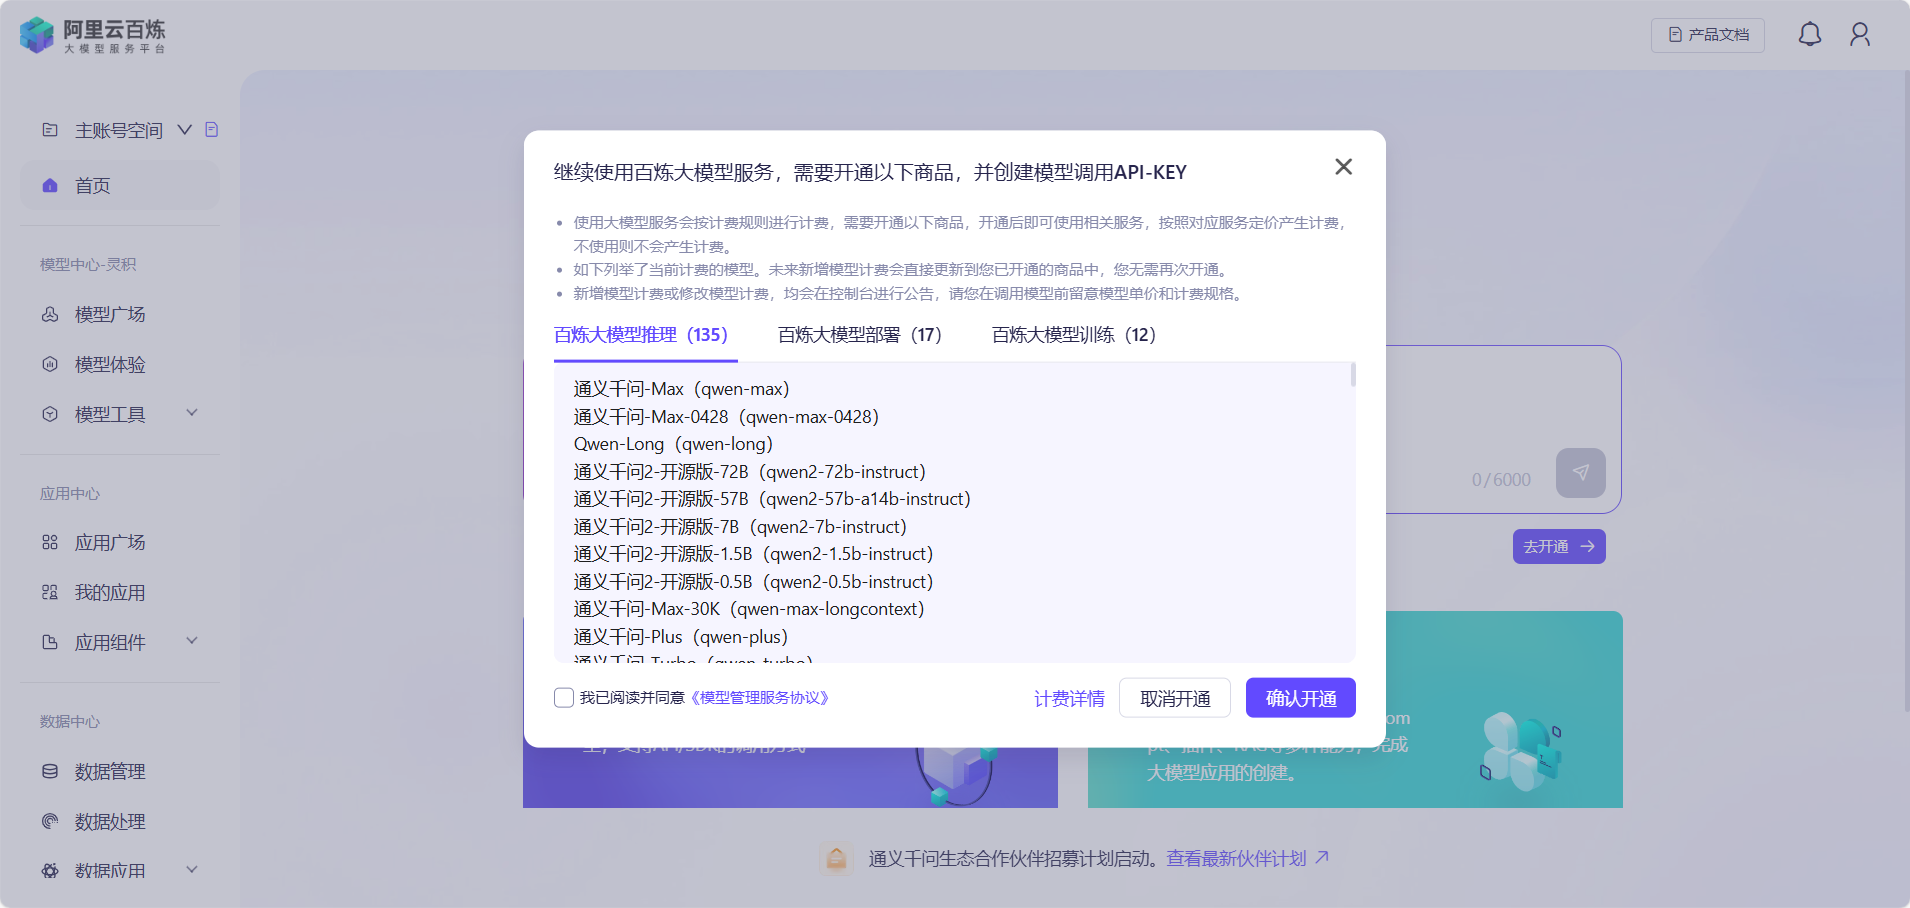This screenshot has width=1910, height=908.
Task: Click the model list scrollbar in dialog
Action: (x=1353, y=375)
